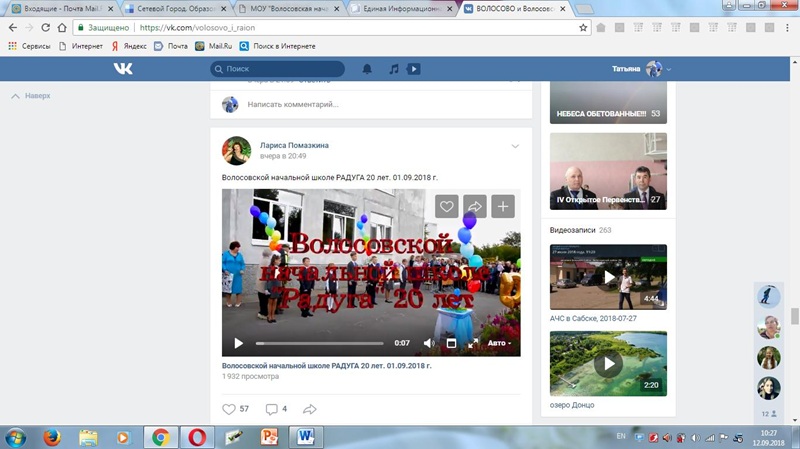
Task: Click the VK search field
Action: (x=278, y=69)
